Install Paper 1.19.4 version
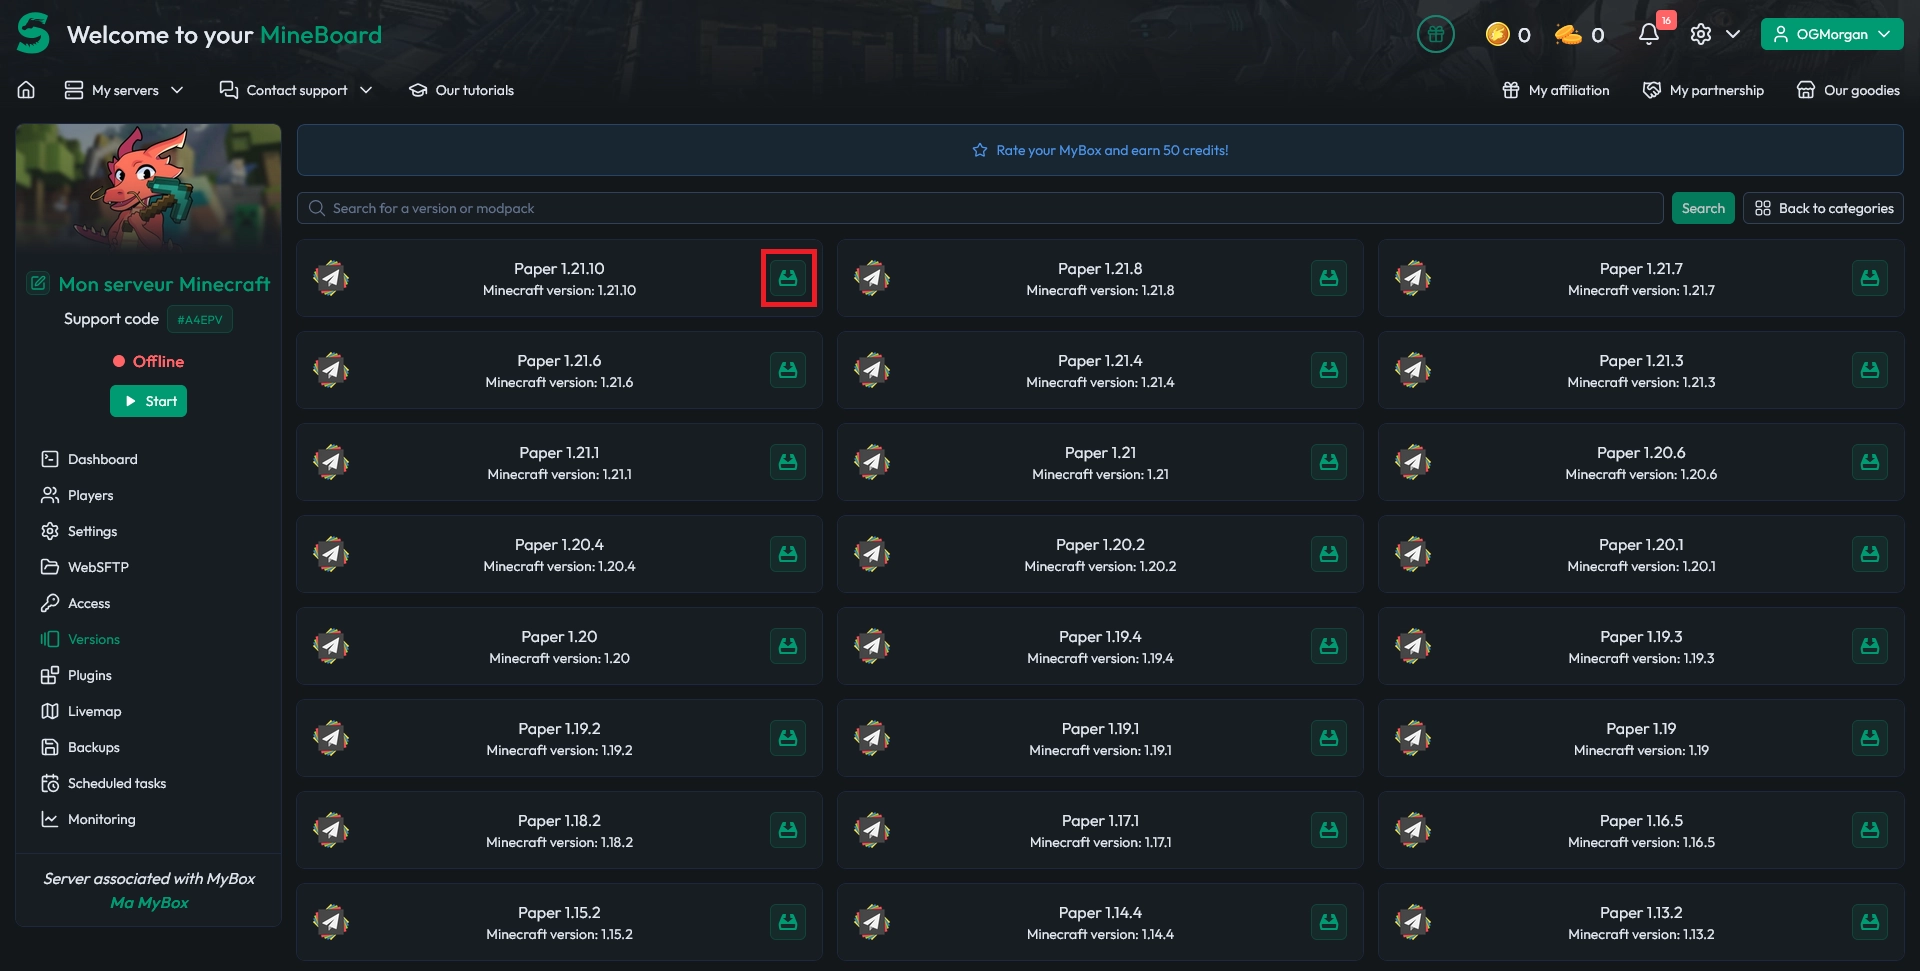Image resolution: width=1920 pixels, height=971 pixels. pyautogui.click(x=1329, y=646)
